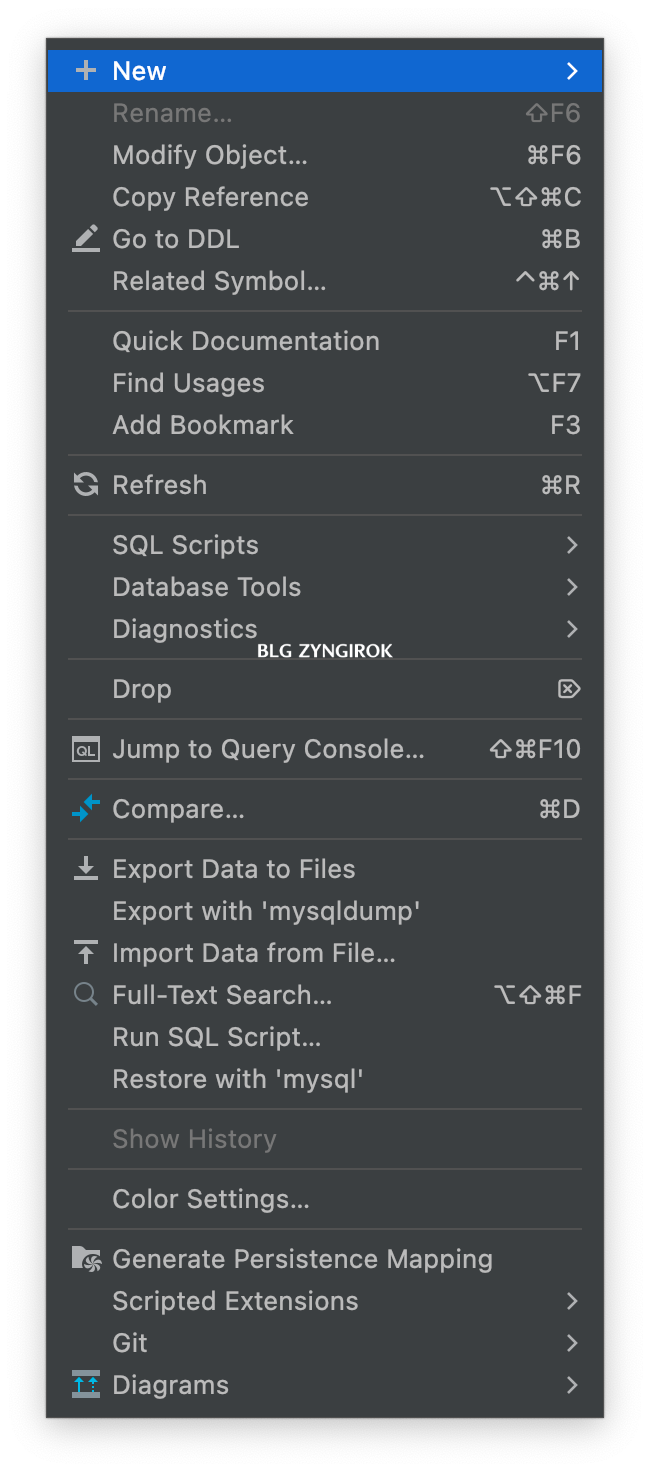Click the Refresh circular arrows icon

click(86, 485)
